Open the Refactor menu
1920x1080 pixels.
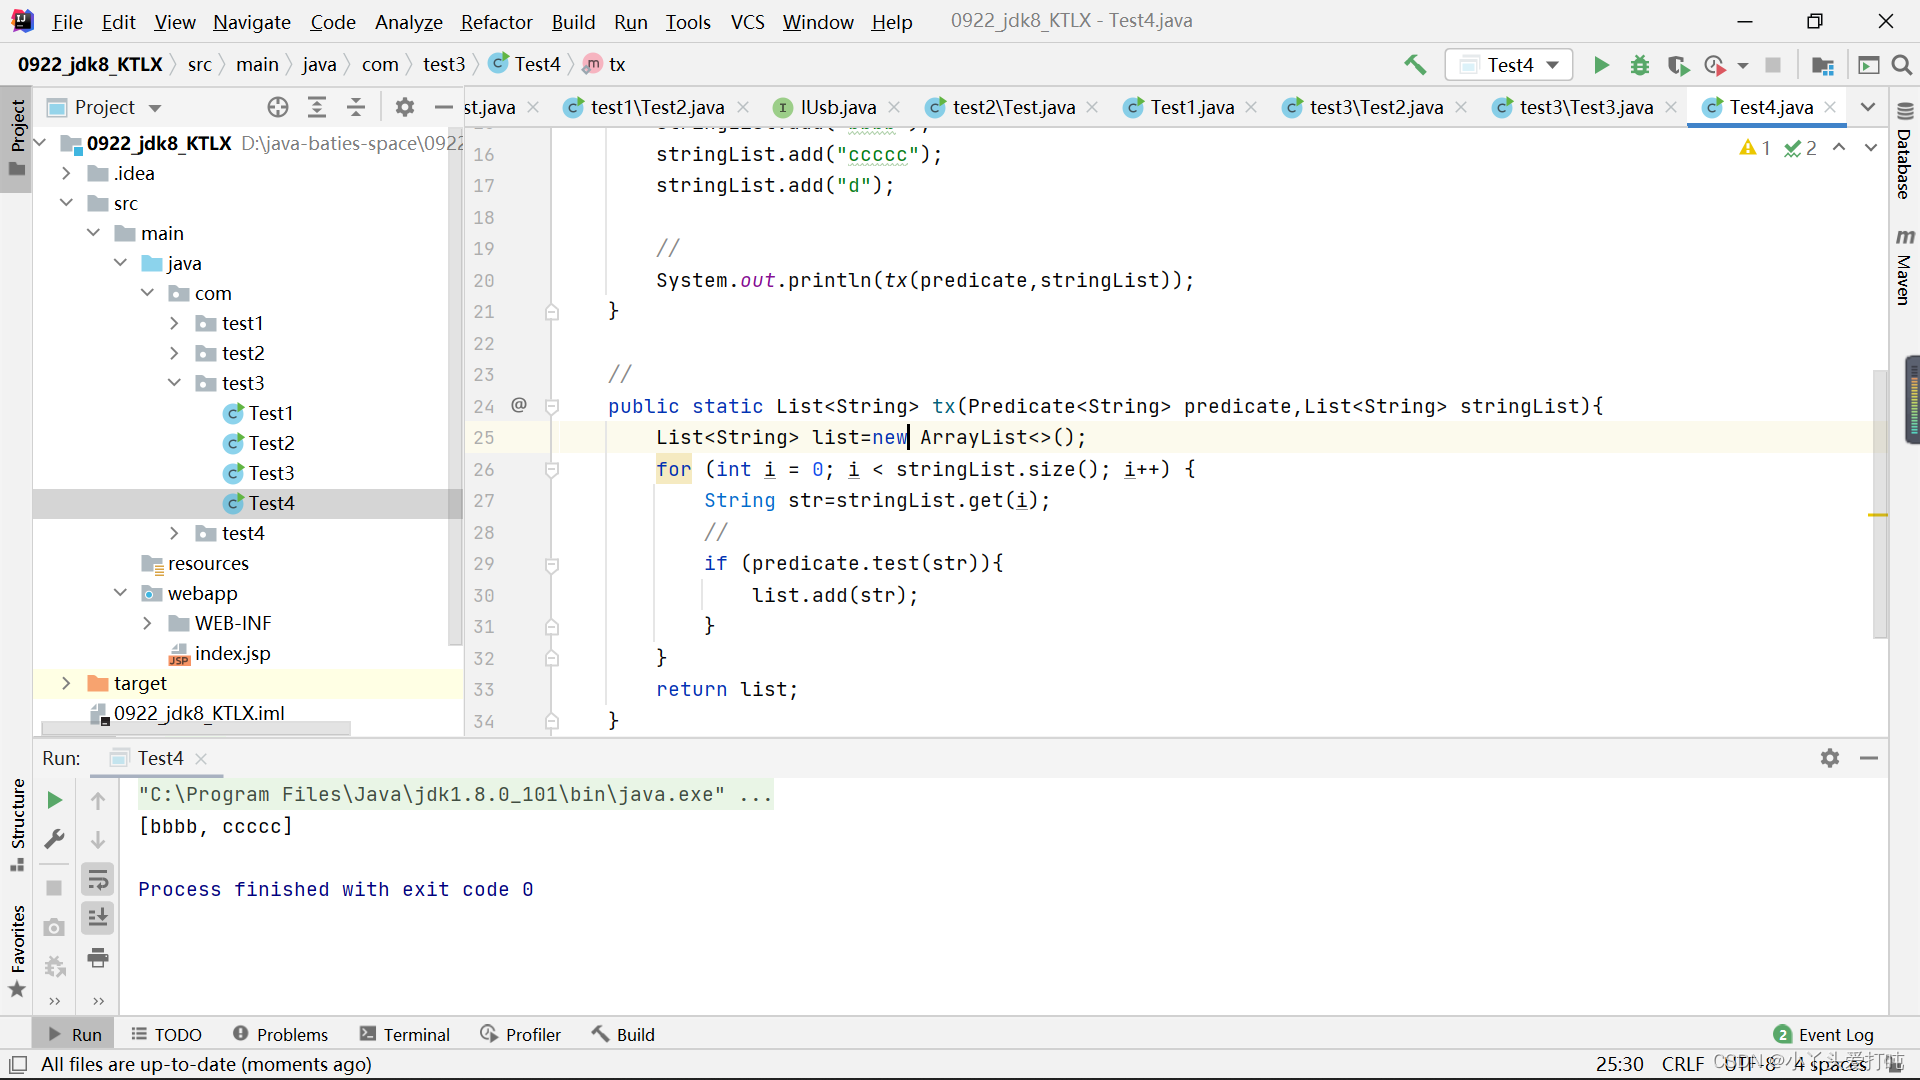pyautogui.click(x=496, y=21)
